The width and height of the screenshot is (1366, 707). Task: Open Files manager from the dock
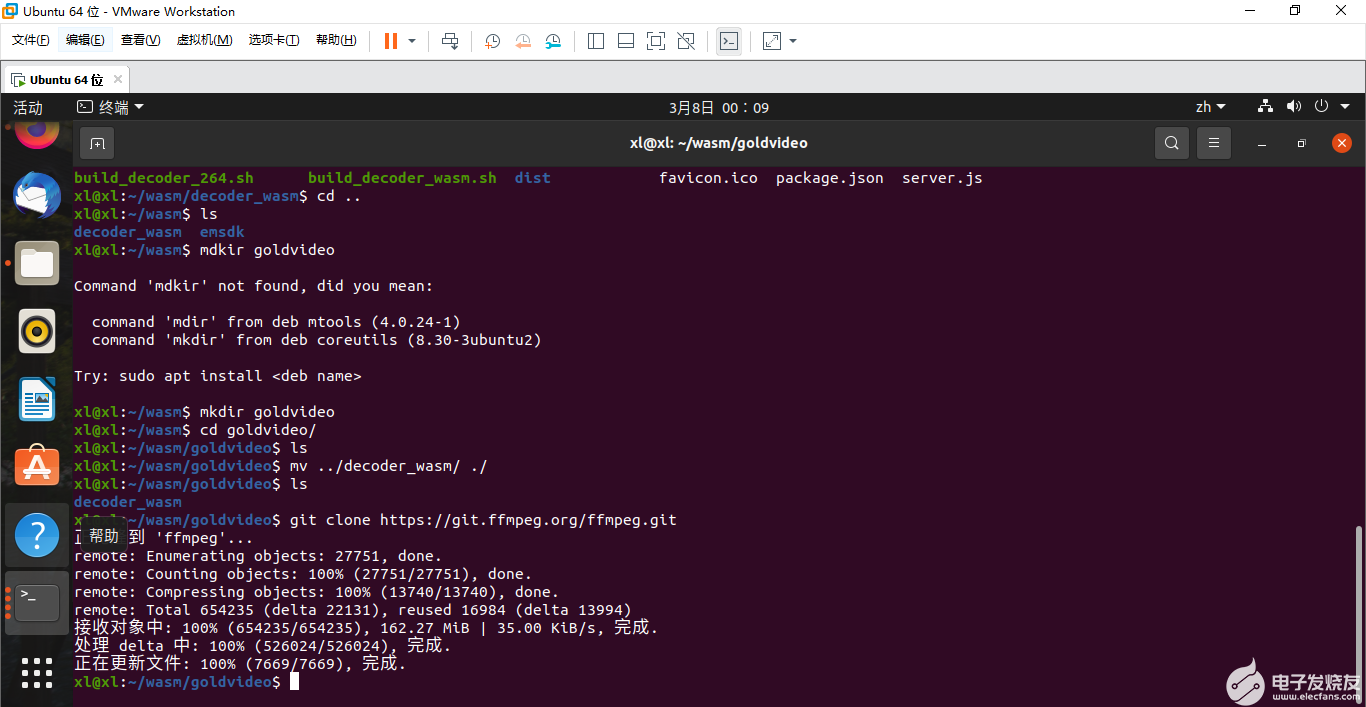pos(37,263)
